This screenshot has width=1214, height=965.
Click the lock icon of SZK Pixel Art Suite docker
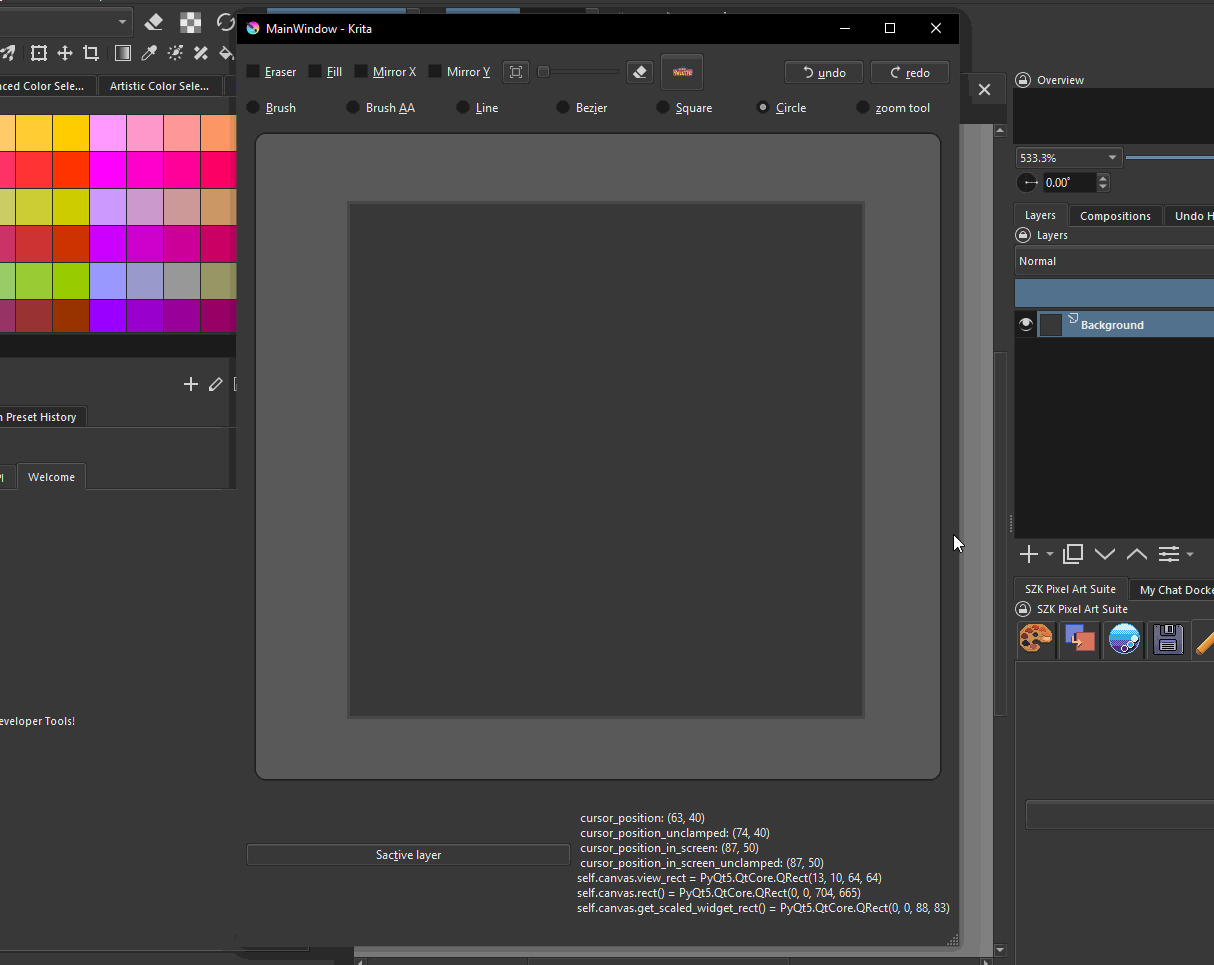(1023, 609)
